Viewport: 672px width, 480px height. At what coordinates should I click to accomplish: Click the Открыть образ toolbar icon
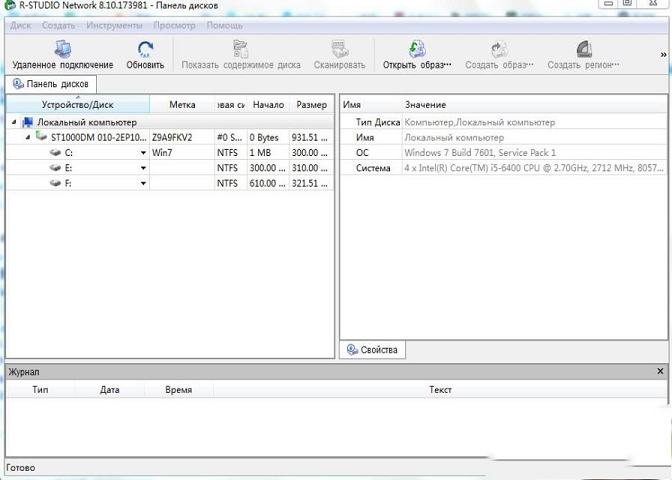pyautogui.click(x=417, y=49)
